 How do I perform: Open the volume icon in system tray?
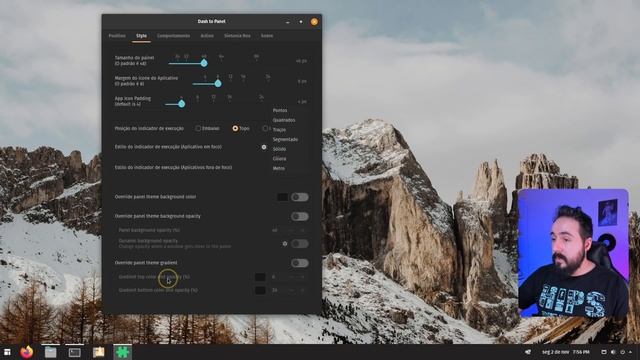[613, 352]
